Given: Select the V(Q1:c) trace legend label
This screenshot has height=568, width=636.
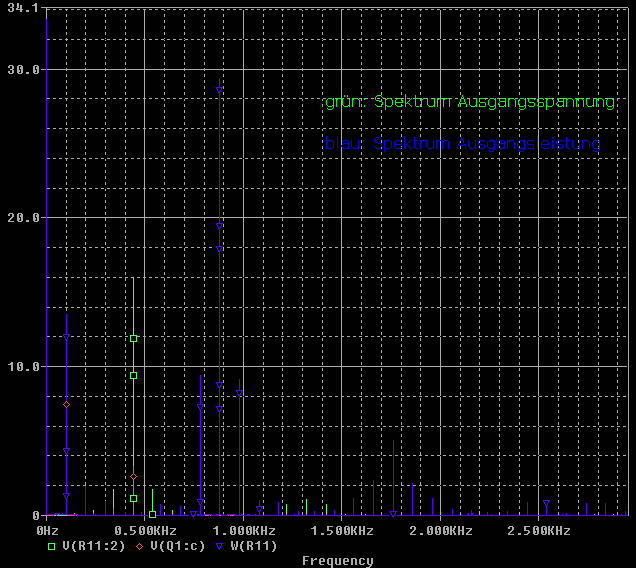Looking at the screenshot, I should point(178,546).
